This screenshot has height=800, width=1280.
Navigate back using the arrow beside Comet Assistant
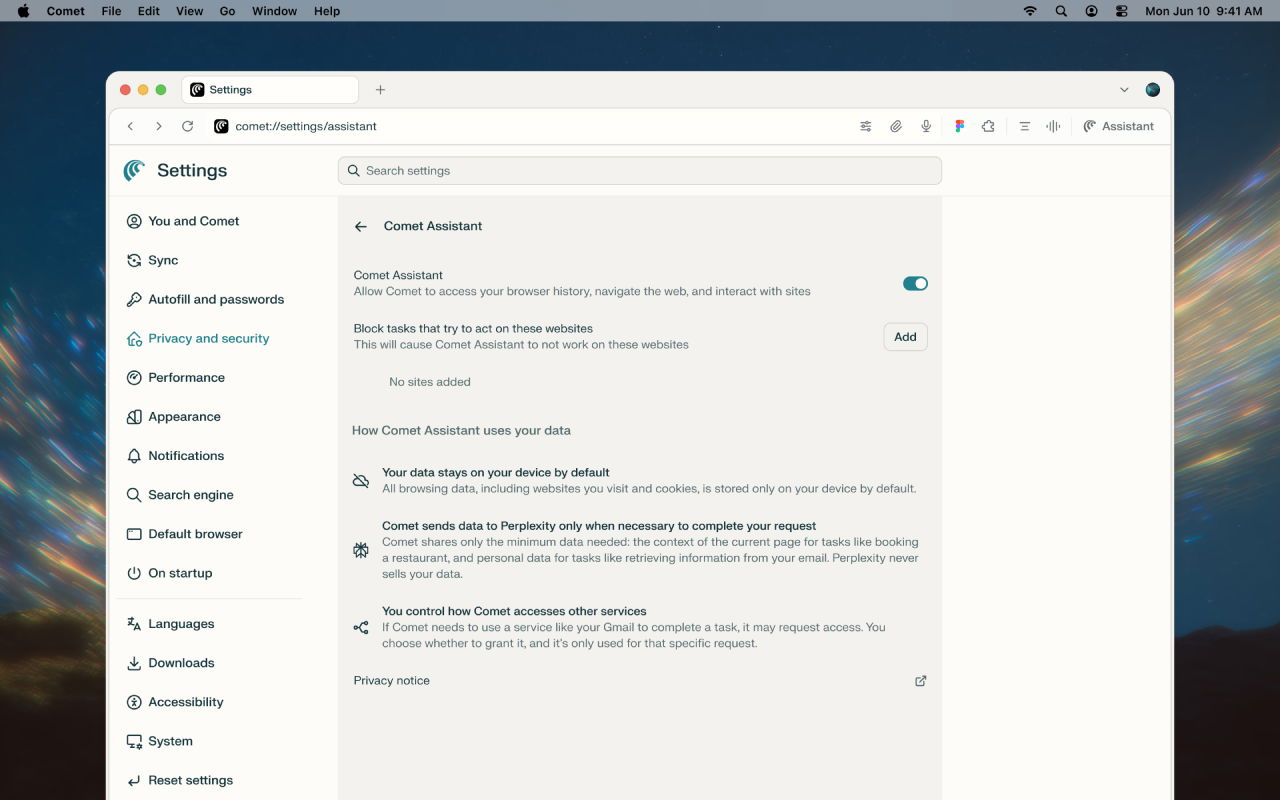pos(360,226)
